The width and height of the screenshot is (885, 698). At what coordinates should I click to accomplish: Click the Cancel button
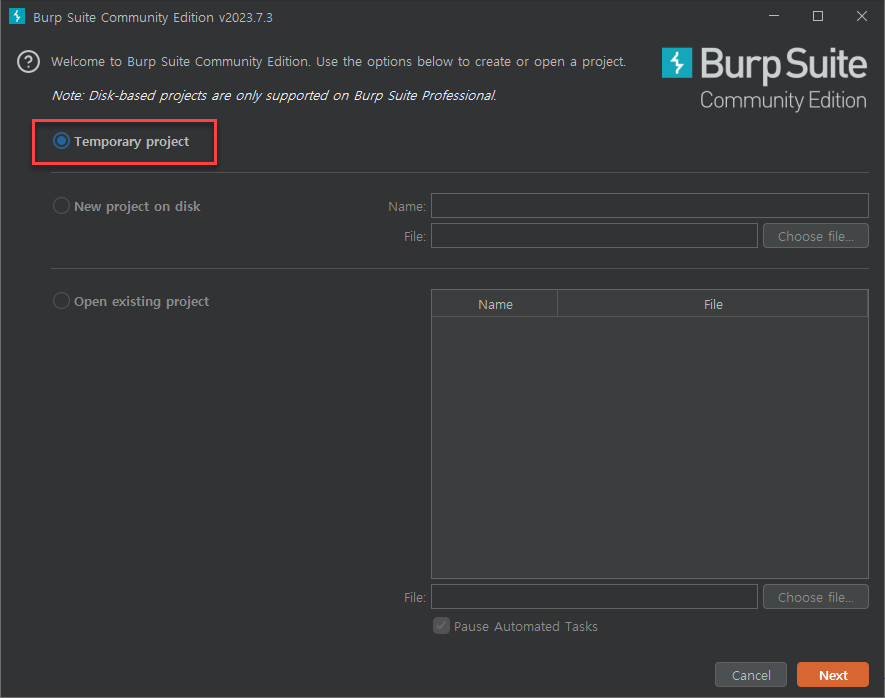coord(751,674)
